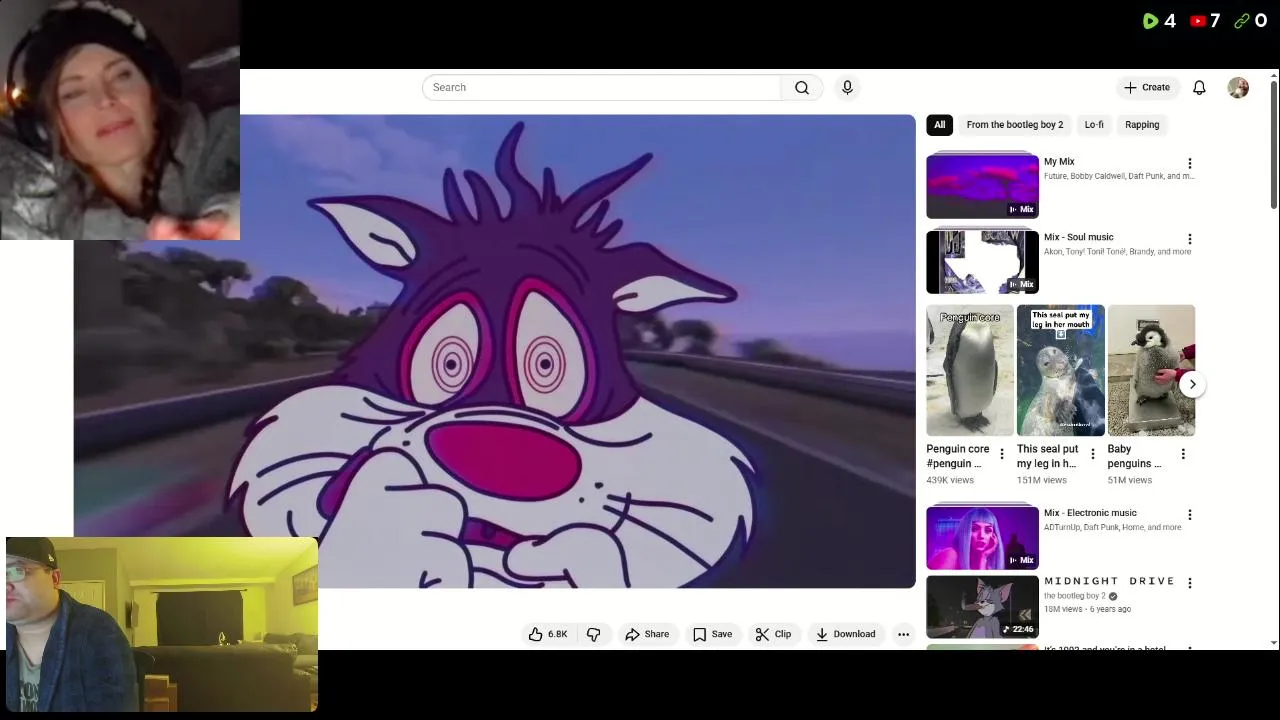Select From the bootleg boy 2 chip
This screenshot has height=720, width=1280.
click(x=1014, y=125)
